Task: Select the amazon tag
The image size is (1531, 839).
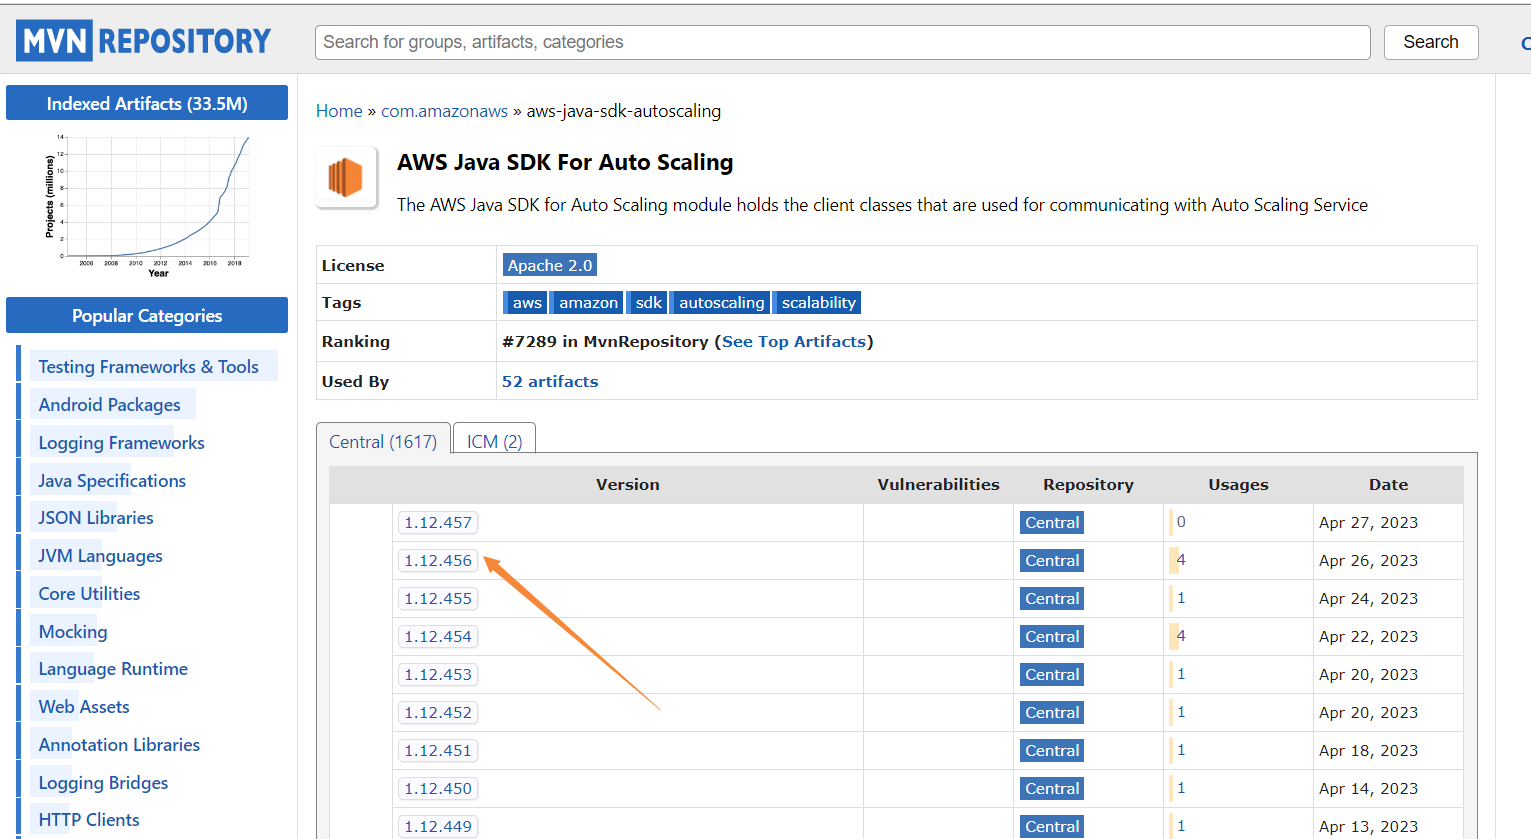Action: point(588,303)
